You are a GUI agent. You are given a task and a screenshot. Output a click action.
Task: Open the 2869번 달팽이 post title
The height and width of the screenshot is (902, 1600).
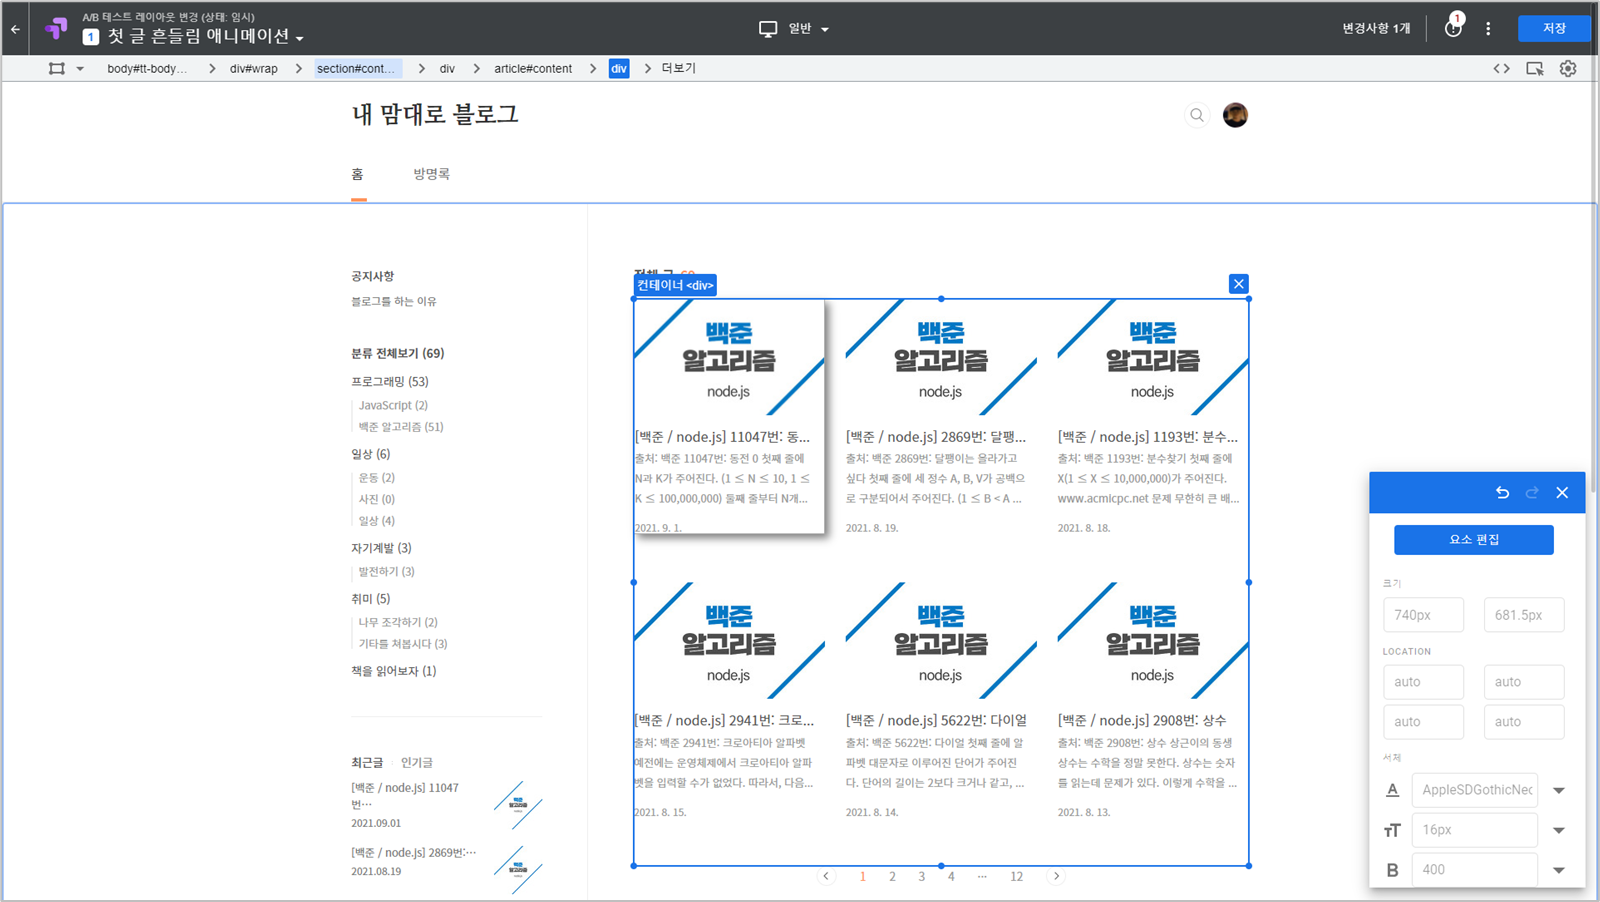pyautogui.click(x=936, y=437)
